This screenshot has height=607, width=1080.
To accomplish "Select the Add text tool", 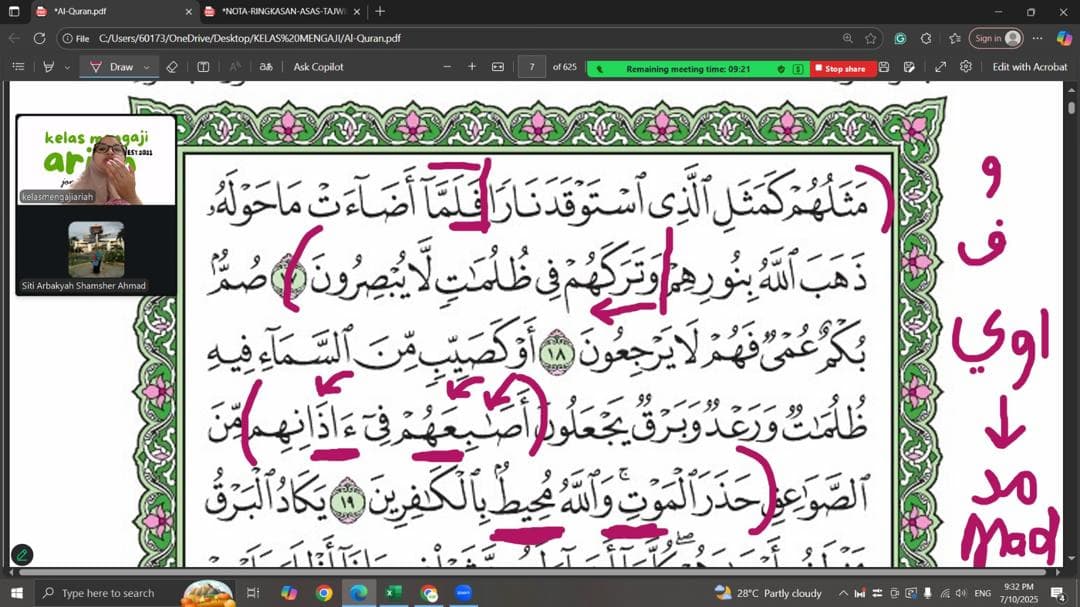I will tap(203, 67).
